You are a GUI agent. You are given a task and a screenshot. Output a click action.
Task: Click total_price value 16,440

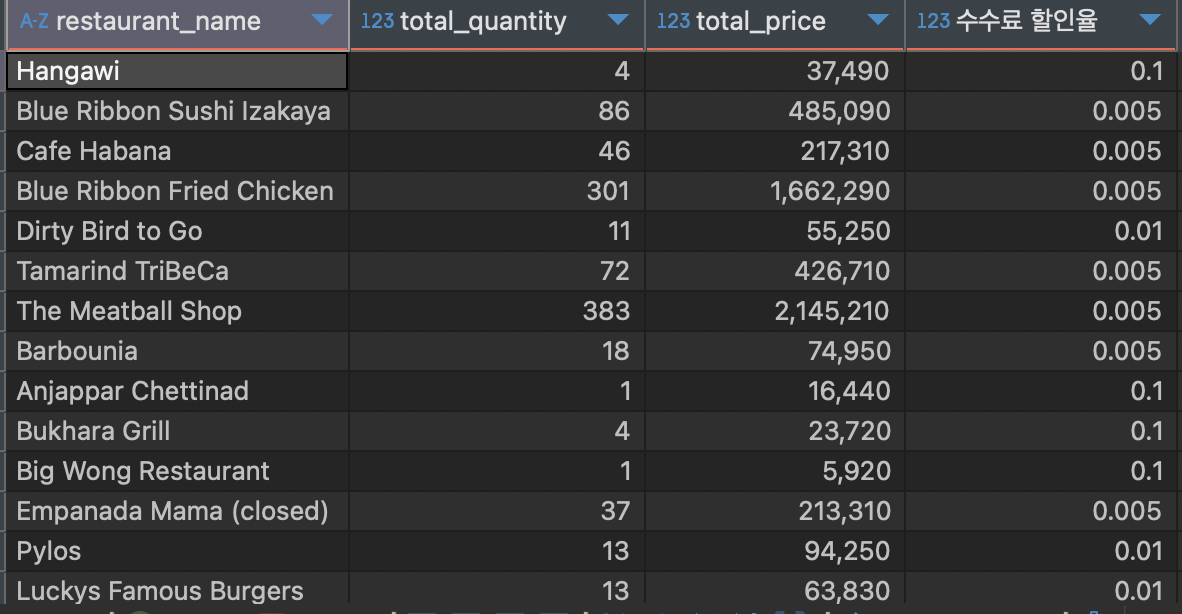point(849,391)
